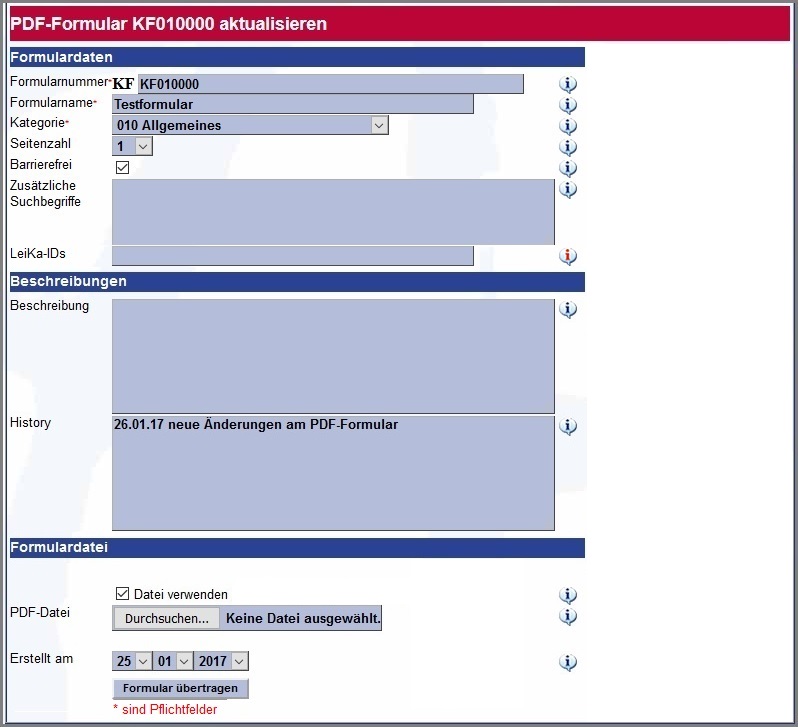
Task: Open year dropdown showing 2017
Action: [x=221, y=661]
